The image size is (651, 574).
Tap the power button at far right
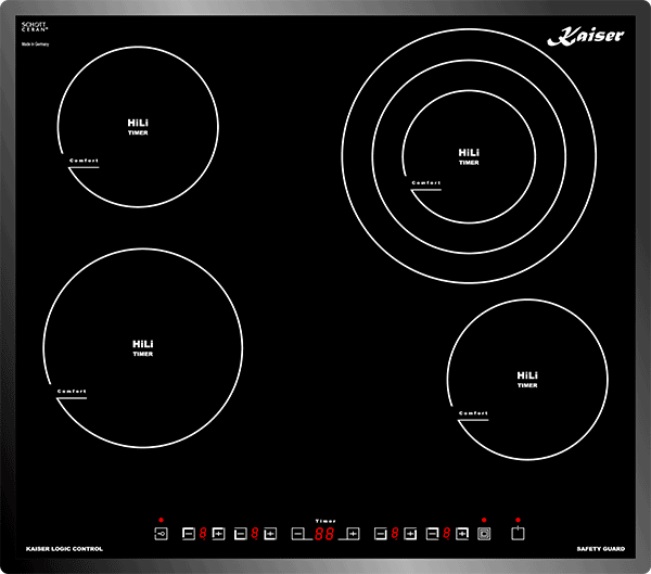click(517, 534)
